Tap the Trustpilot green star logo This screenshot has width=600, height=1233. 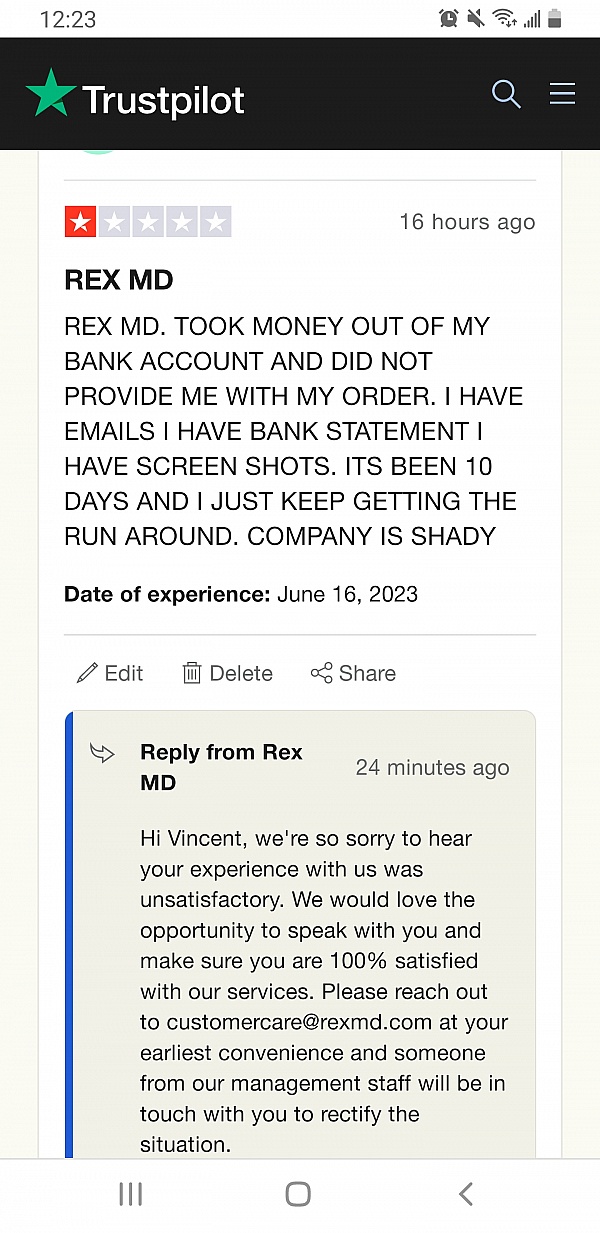coord(51,94)
